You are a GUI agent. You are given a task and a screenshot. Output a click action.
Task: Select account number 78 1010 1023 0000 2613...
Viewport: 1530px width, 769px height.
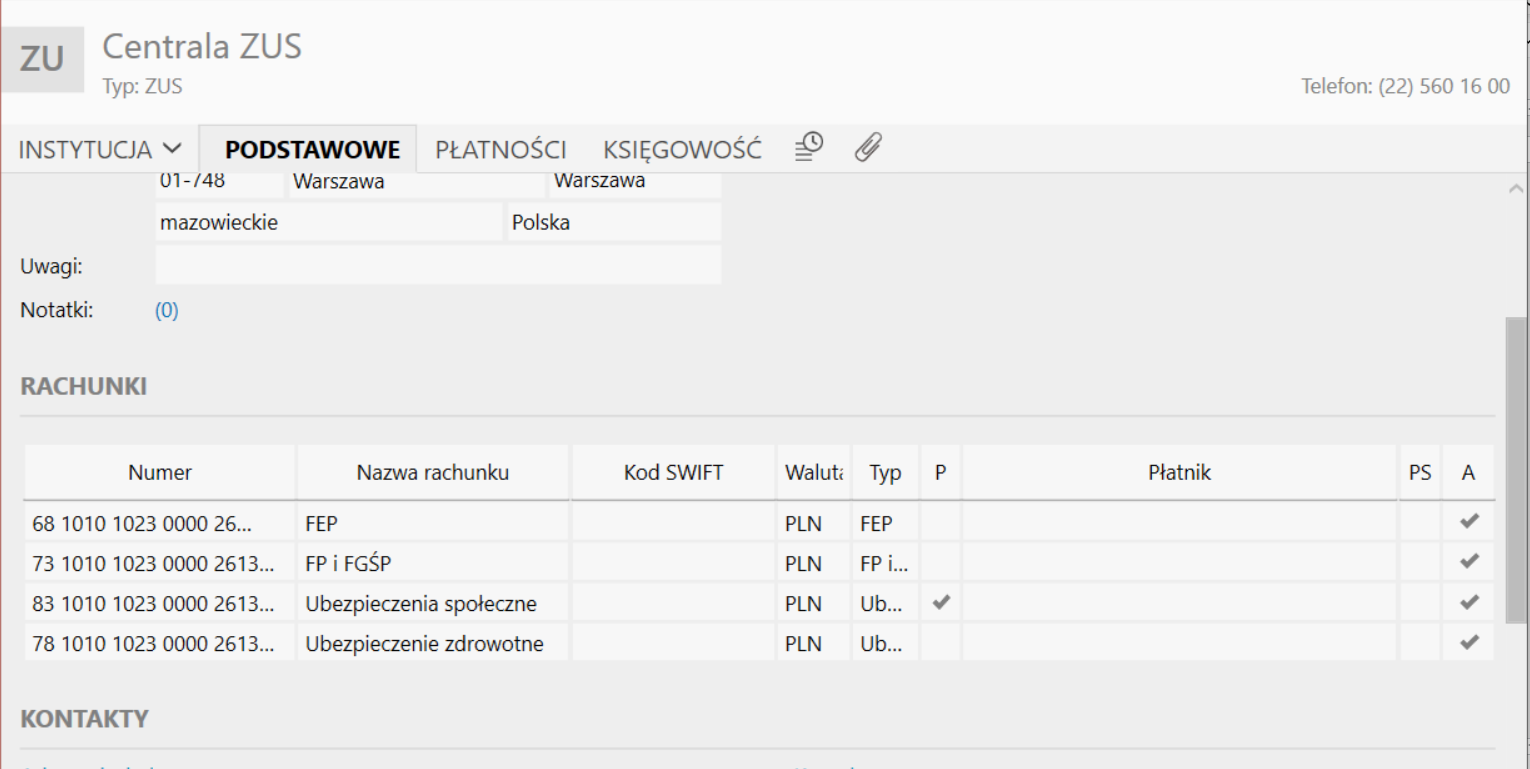pyautogui.click(x=160, y=643)
